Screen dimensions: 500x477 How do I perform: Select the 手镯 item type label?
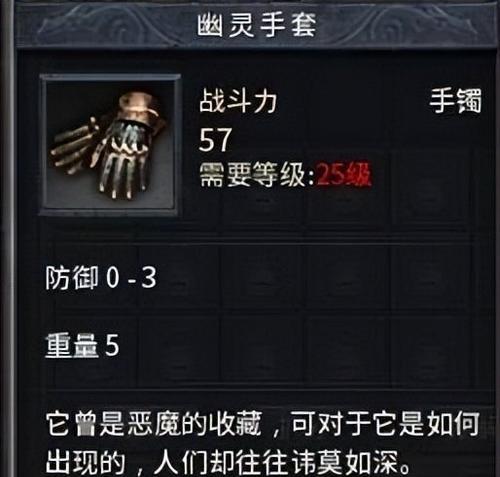[455, 100]
